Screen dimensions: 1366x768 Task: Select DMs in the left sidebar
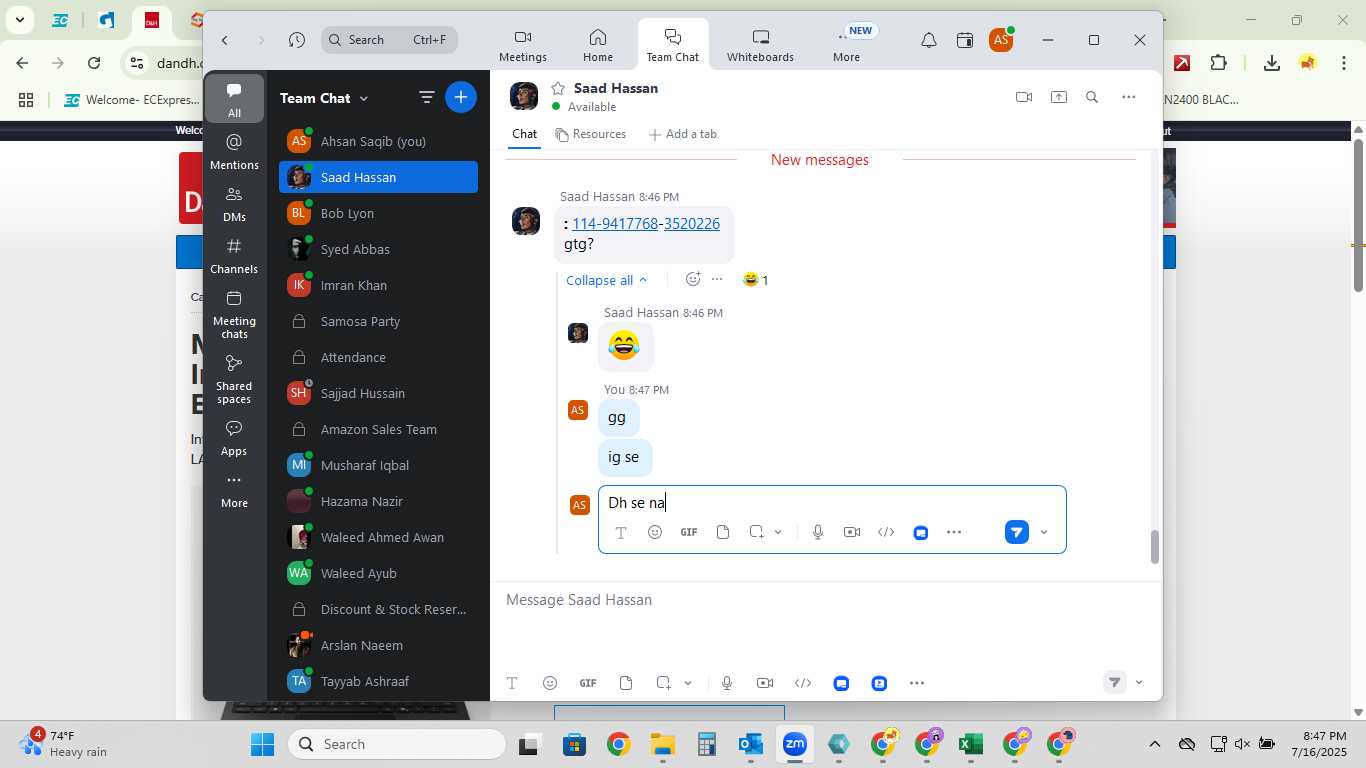pyautogui.click(x=234, y=203)
